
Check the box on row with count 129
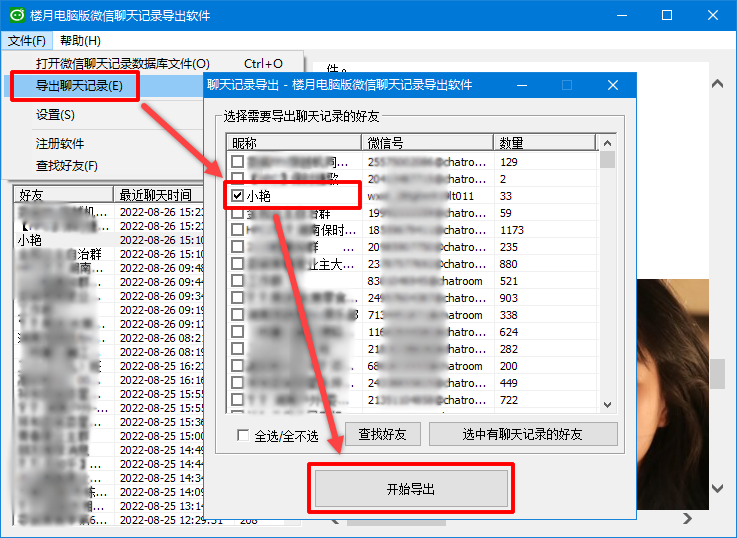coord(237,162)
